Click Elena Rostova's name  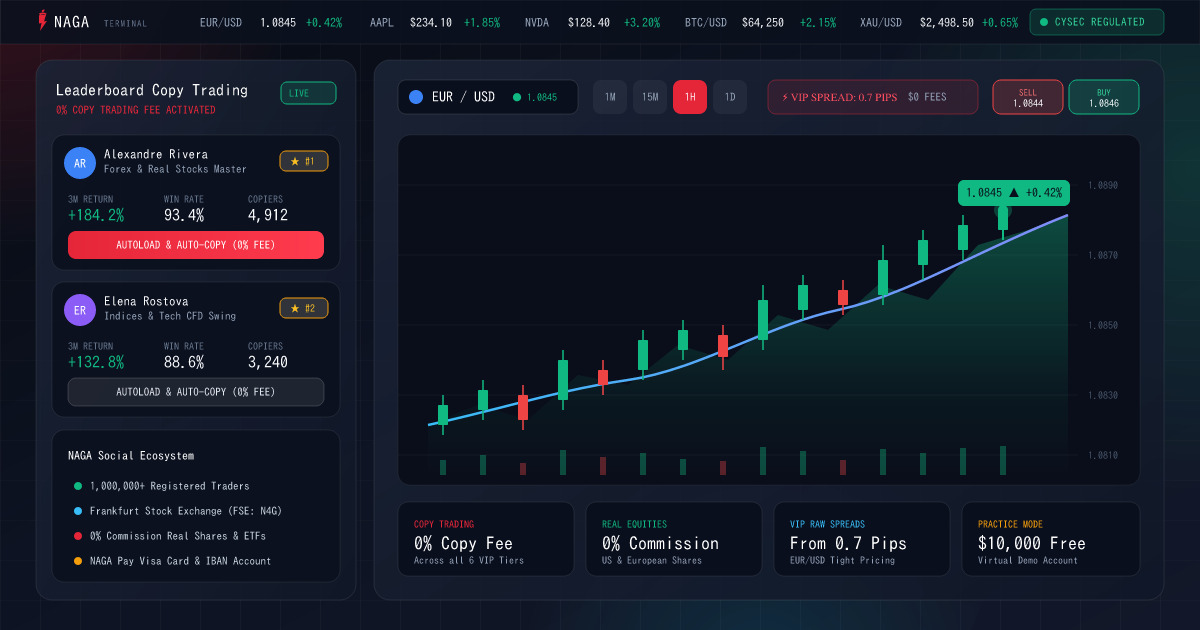pyautogui.click(x=146, y=301)
